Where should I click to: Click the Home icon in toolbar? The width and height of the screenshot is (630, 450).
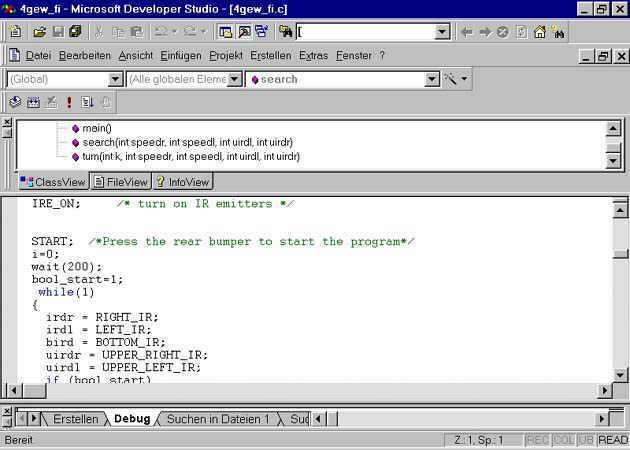click(x=540, y=32)
